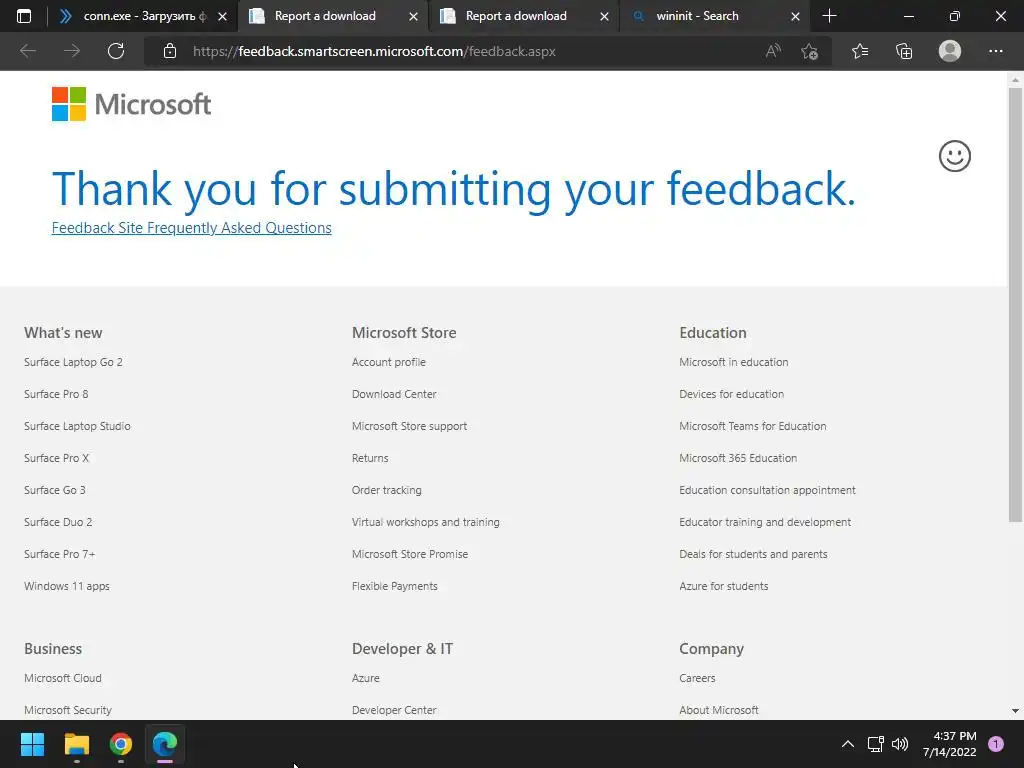Click the smiley feedback icon

click(x=955, y=156)
